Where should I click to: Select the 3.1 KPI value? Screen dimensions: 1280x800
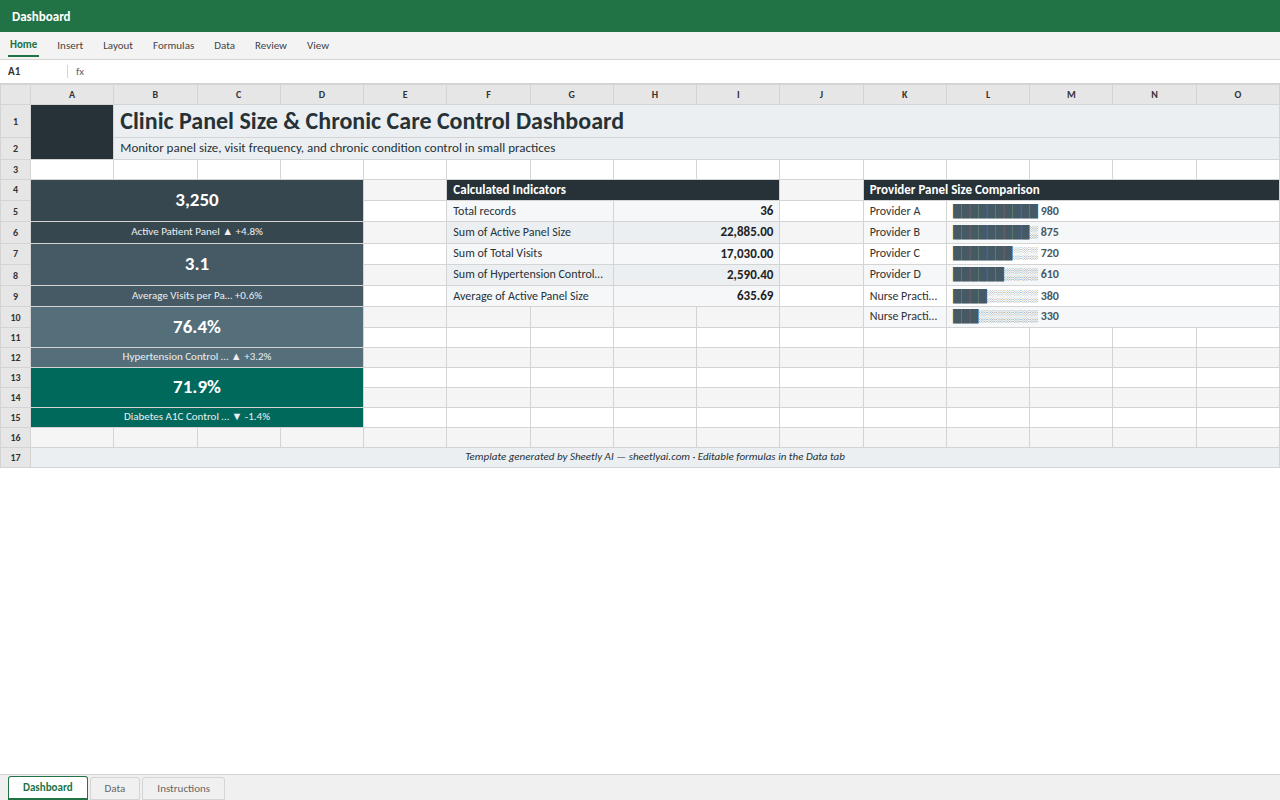click(197, 264)
